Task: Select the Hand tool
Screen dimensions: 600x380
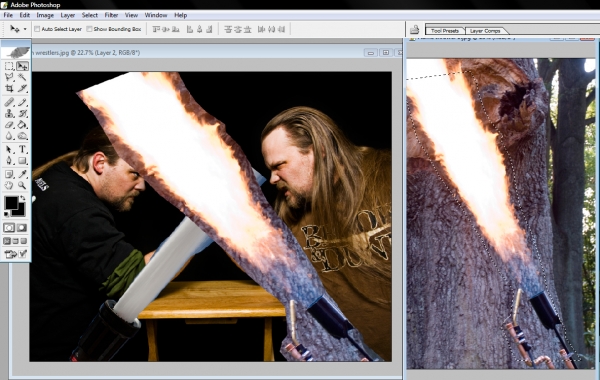Action: [x=9, y=185]
